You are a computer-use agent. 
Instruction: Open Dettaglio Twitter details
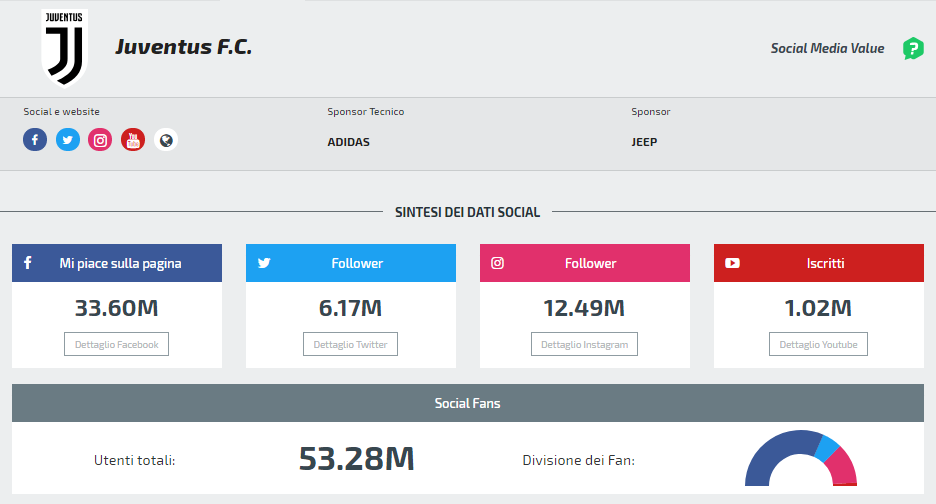tap(350, 344)
